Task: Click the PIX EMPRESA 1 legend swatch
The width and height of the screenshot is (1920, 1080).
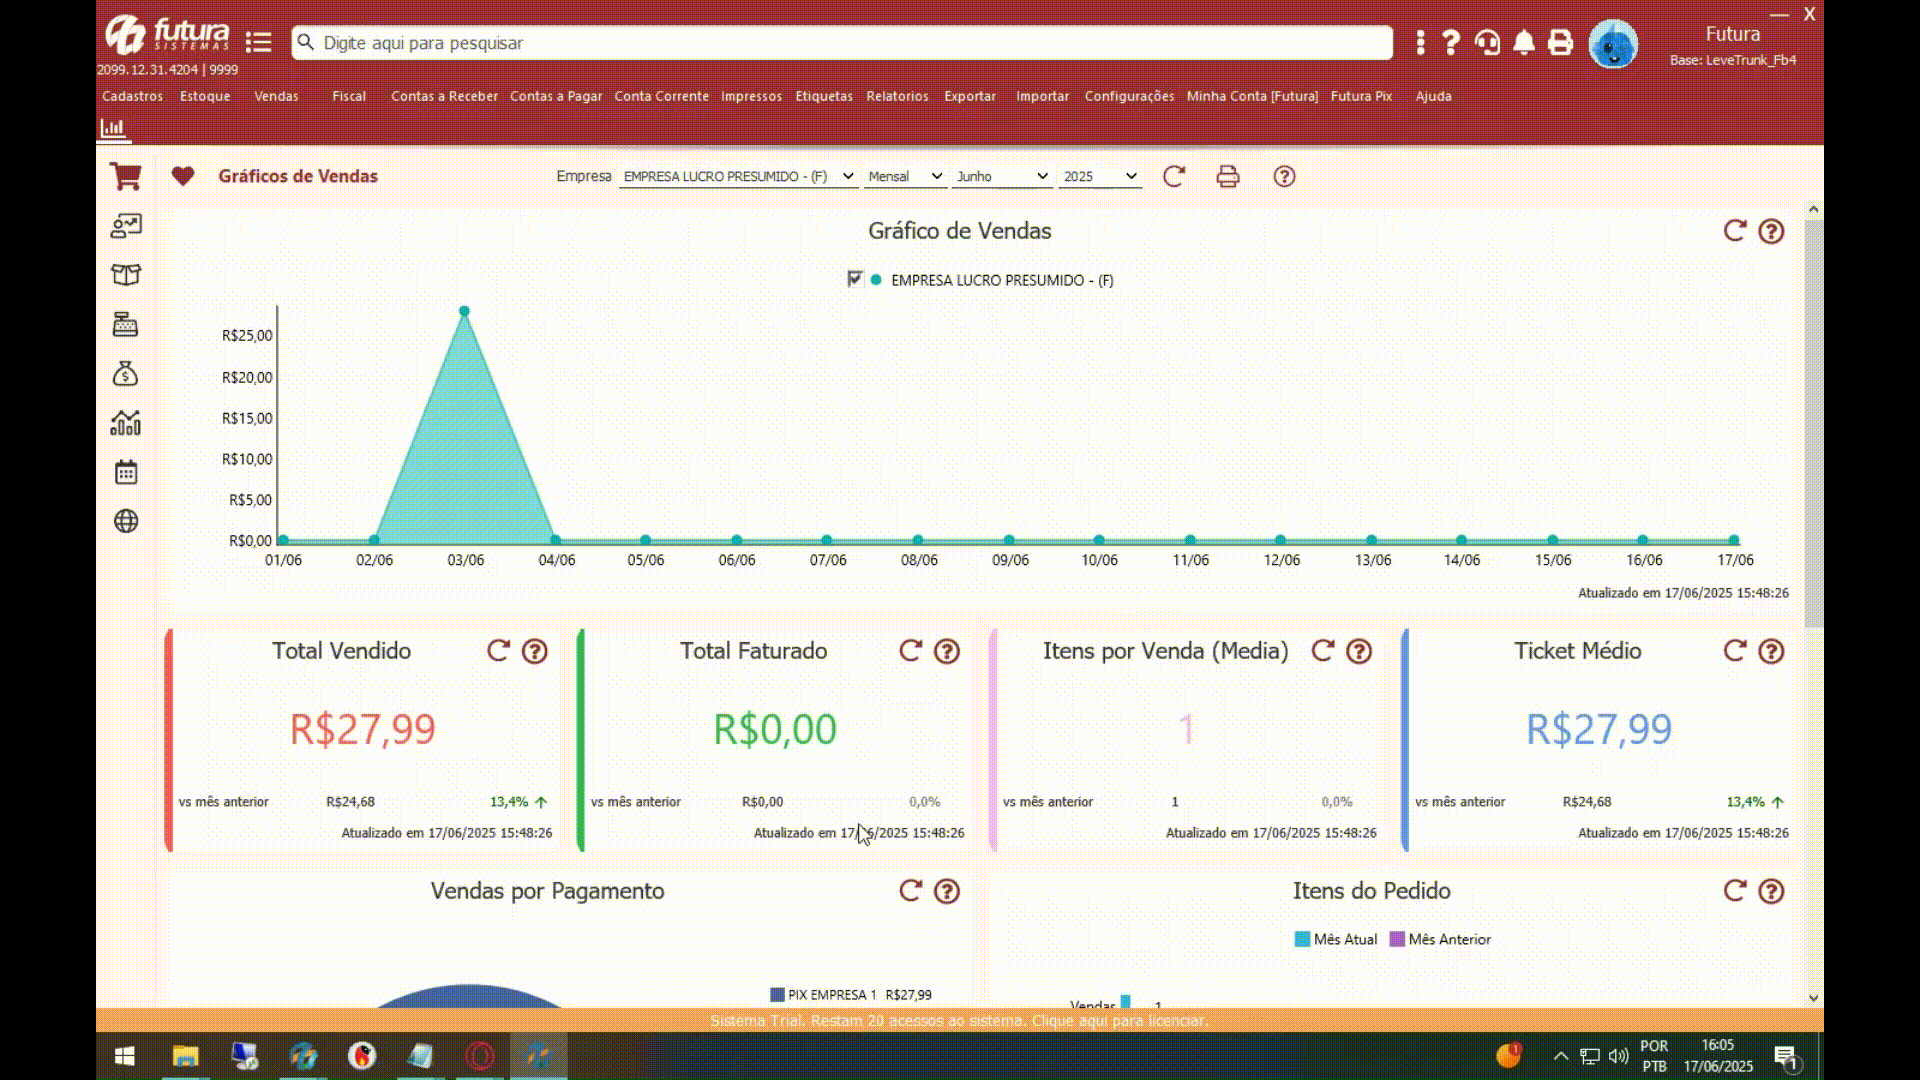Action: tap(777, 995)
